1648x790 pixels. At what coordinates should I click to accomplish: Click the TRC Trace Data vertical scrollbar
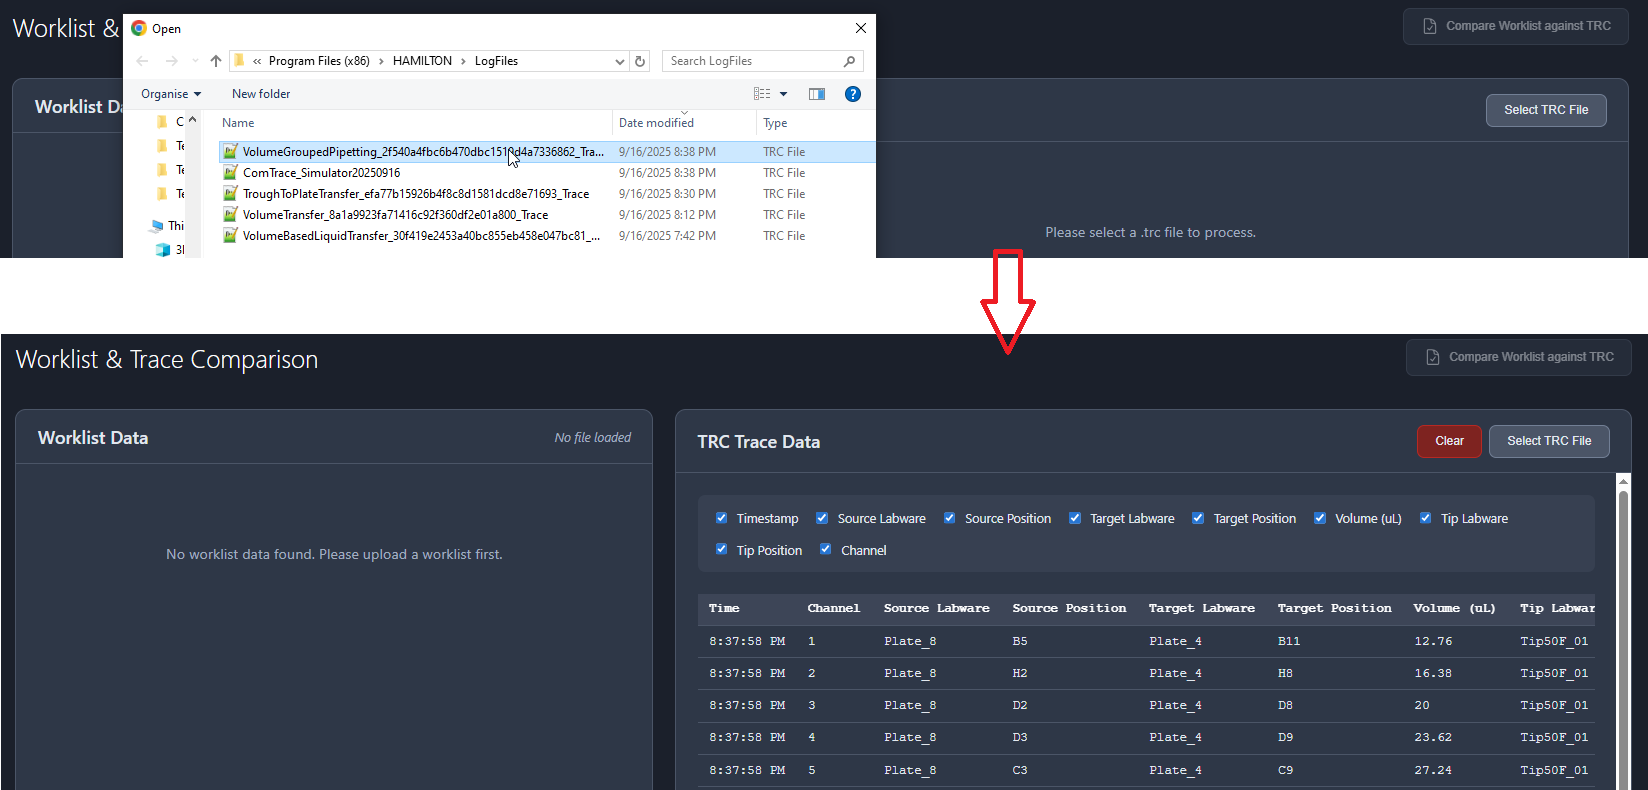point(1623,600)
